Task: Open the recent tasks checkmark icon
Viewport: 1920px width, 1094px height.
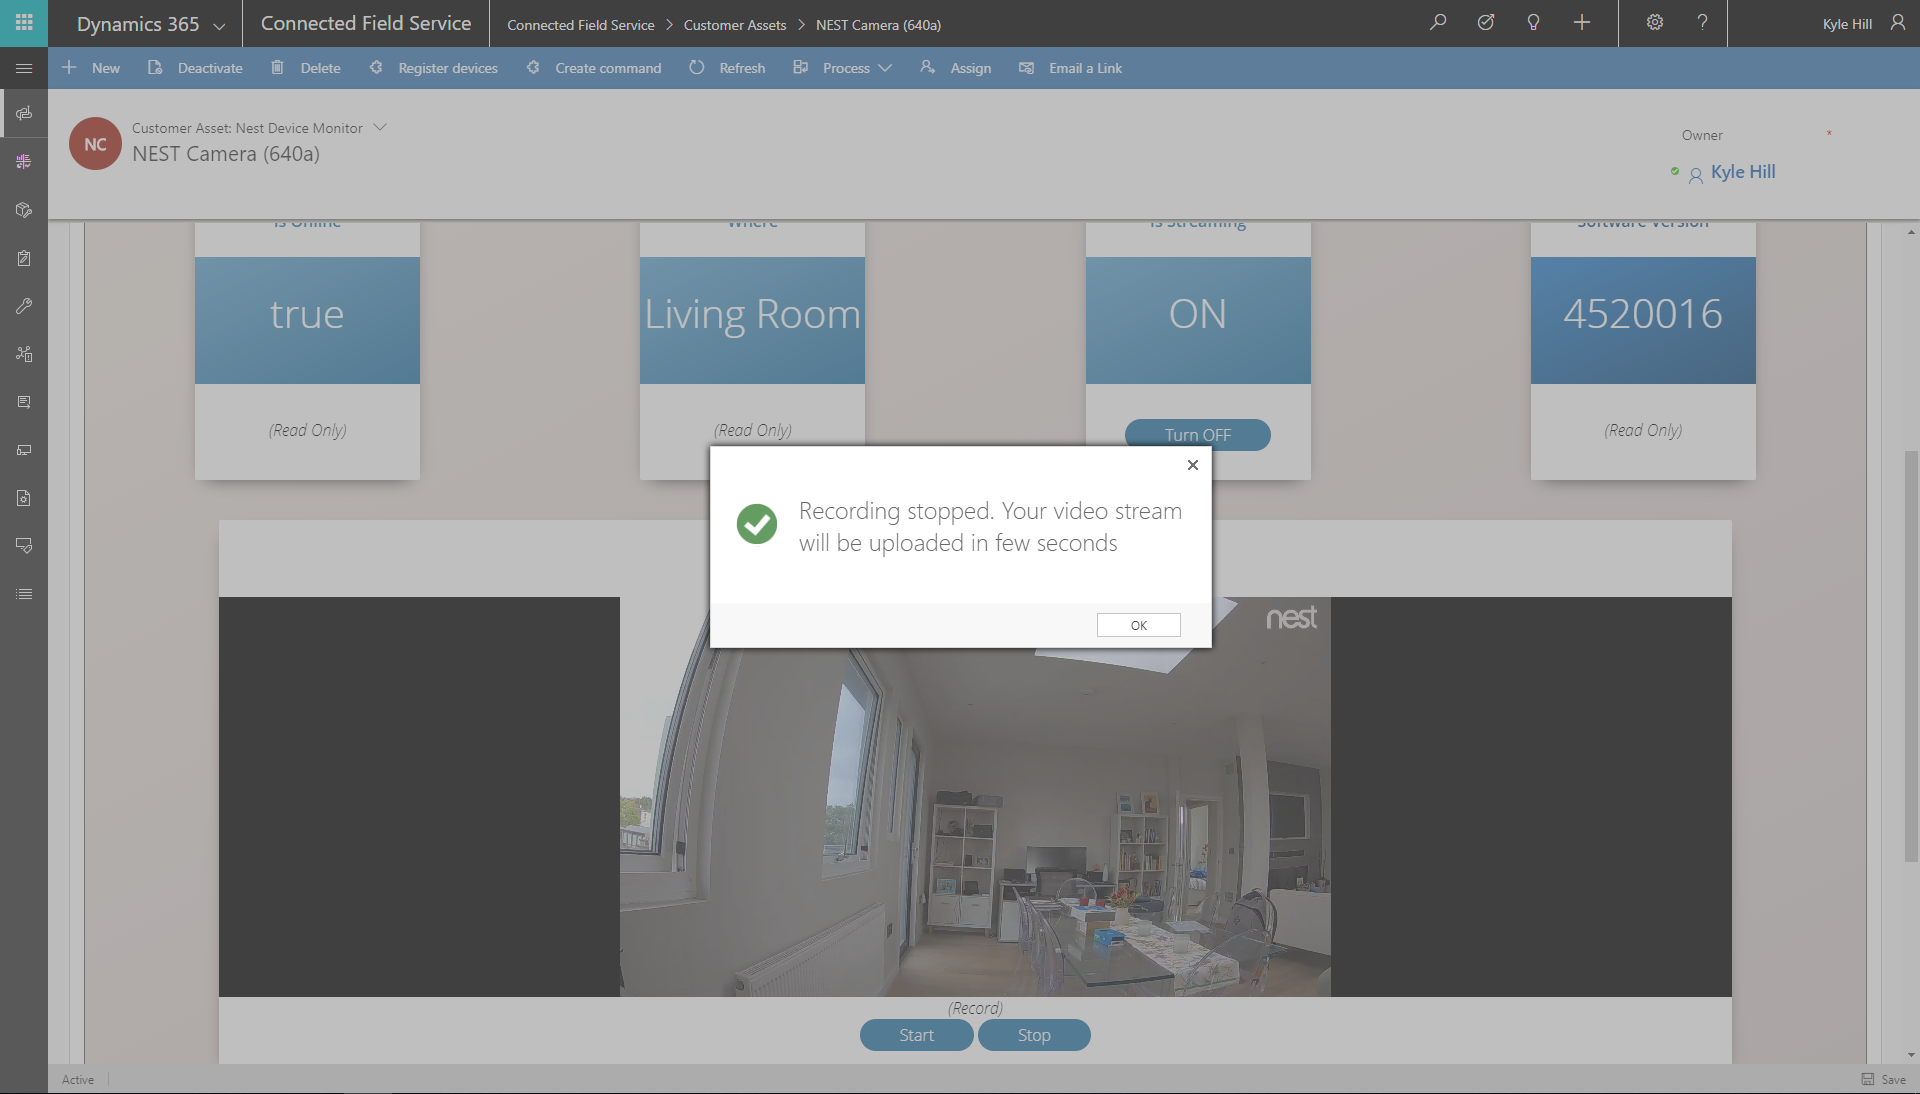Action: point(1486,22)
